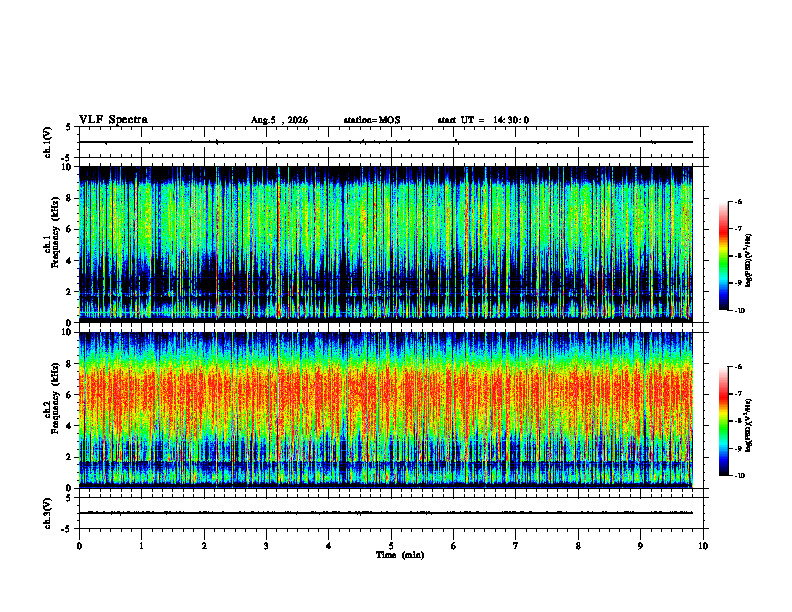This screenshot has height=612, width=792.
Task: Click the ch.3 voltage waveform trace
Action: 386,513
